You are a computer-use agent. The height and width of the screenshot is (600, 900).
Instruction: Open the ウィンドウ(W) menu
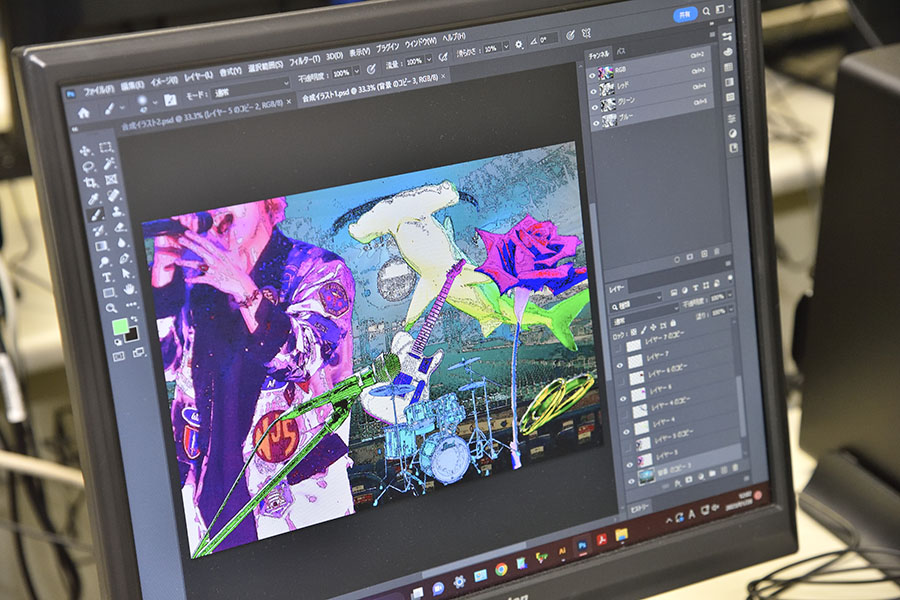[421, 43]
